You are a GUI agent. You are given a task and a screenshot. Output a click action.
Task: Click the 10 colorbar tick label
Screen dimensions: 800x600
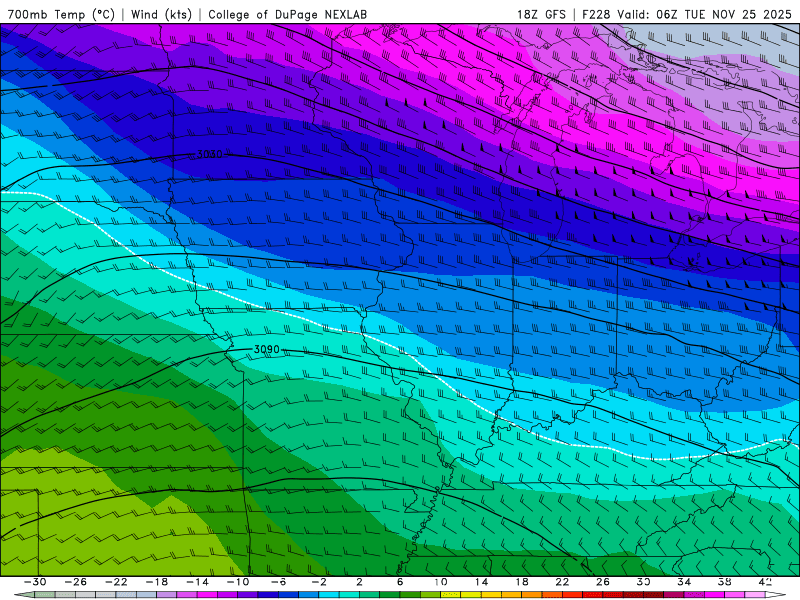(x=440, y=582)
